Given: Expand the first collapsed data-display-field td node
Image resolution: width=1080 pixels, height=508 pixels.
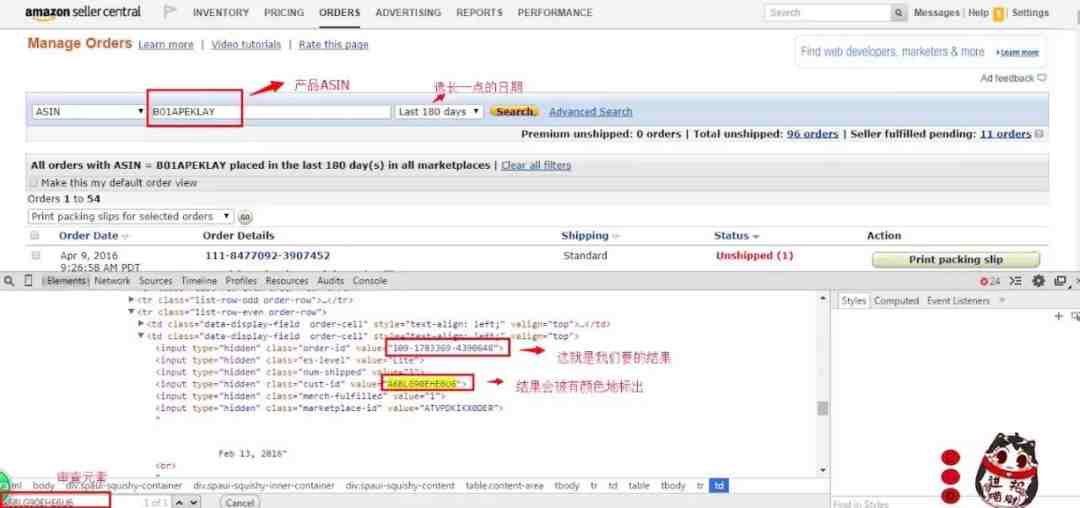Looking at the screenshot, I should coord(141,324).
